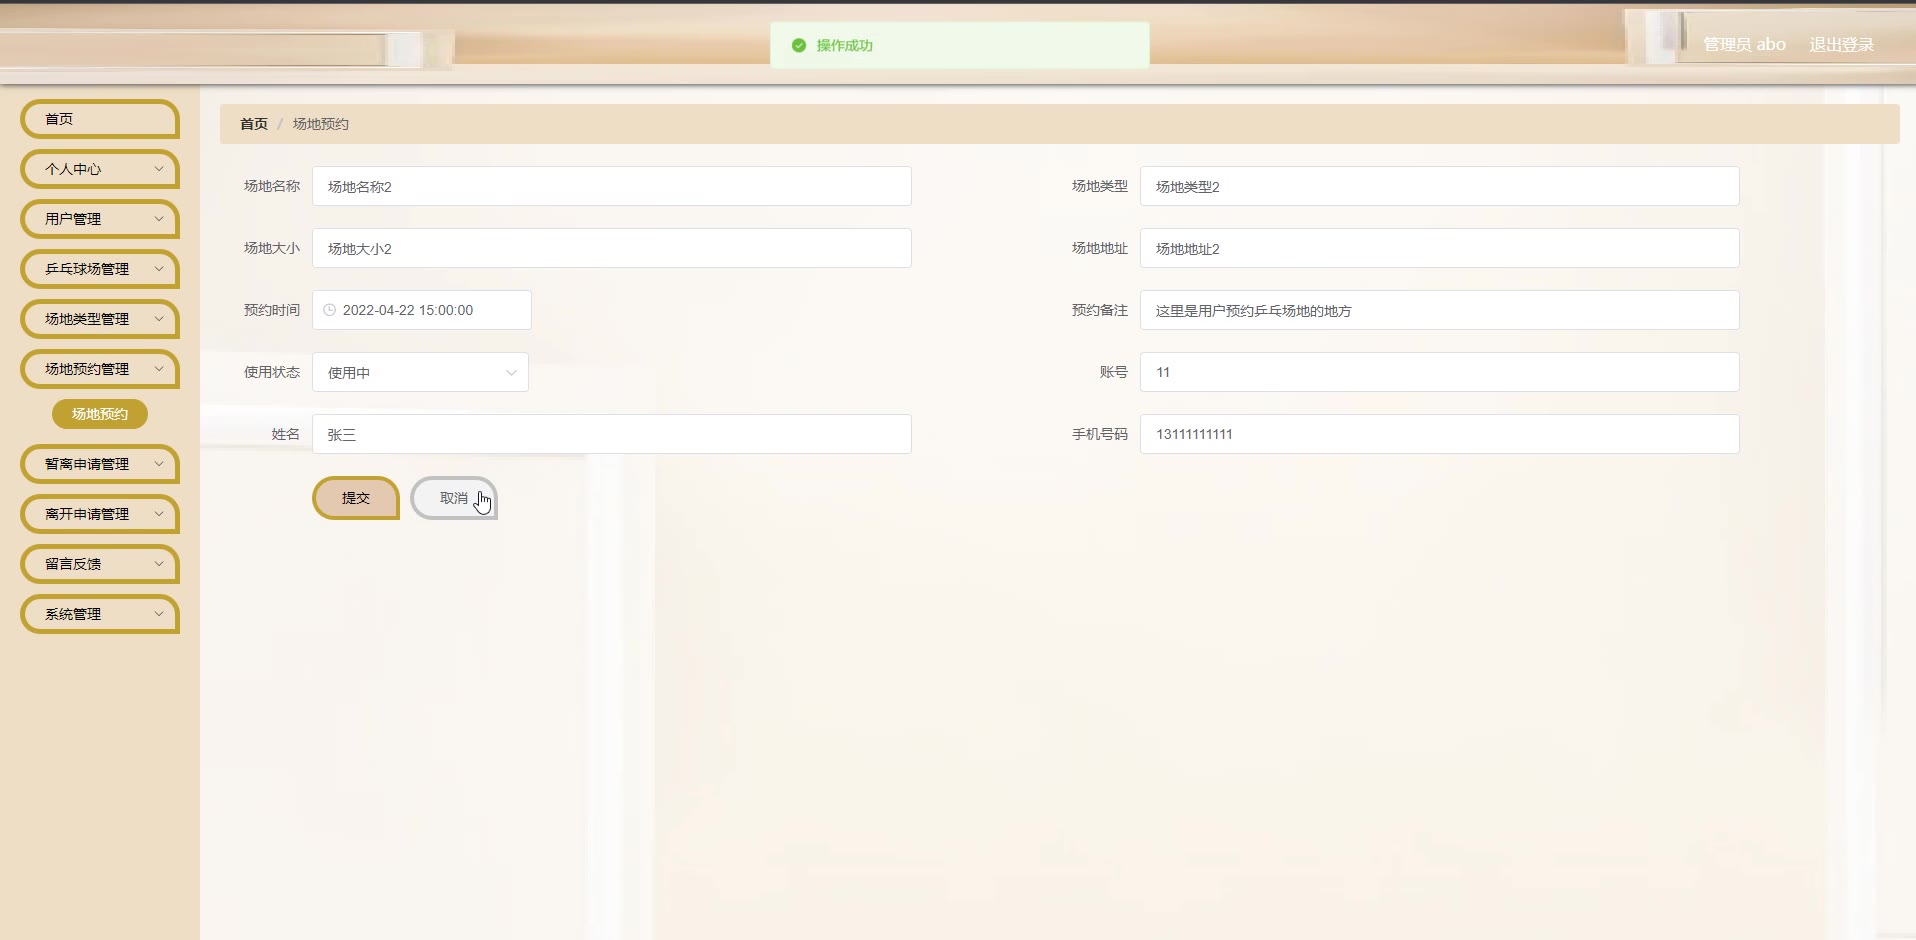Open the 个人中心 sidebar menu

pyautogui.click(x=100, y=169)
